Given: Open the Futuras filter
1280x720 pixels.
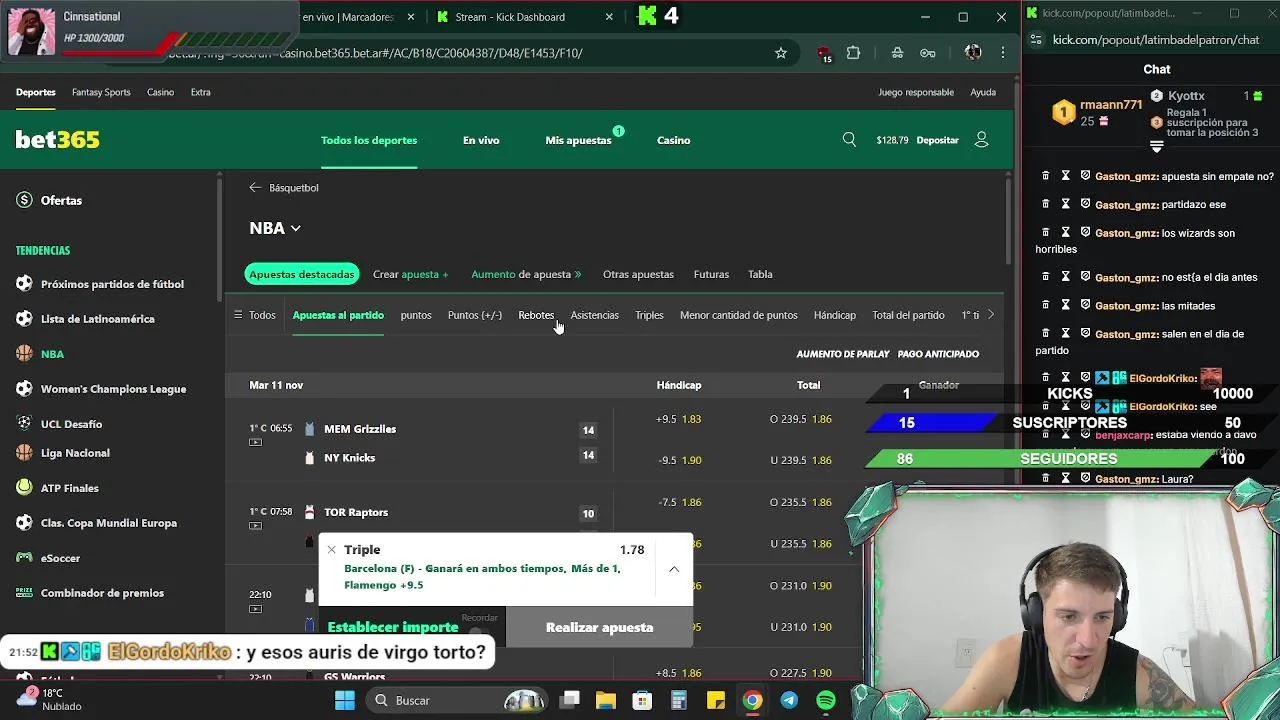Looking at the screenshot, I should (x=711, y=274).
